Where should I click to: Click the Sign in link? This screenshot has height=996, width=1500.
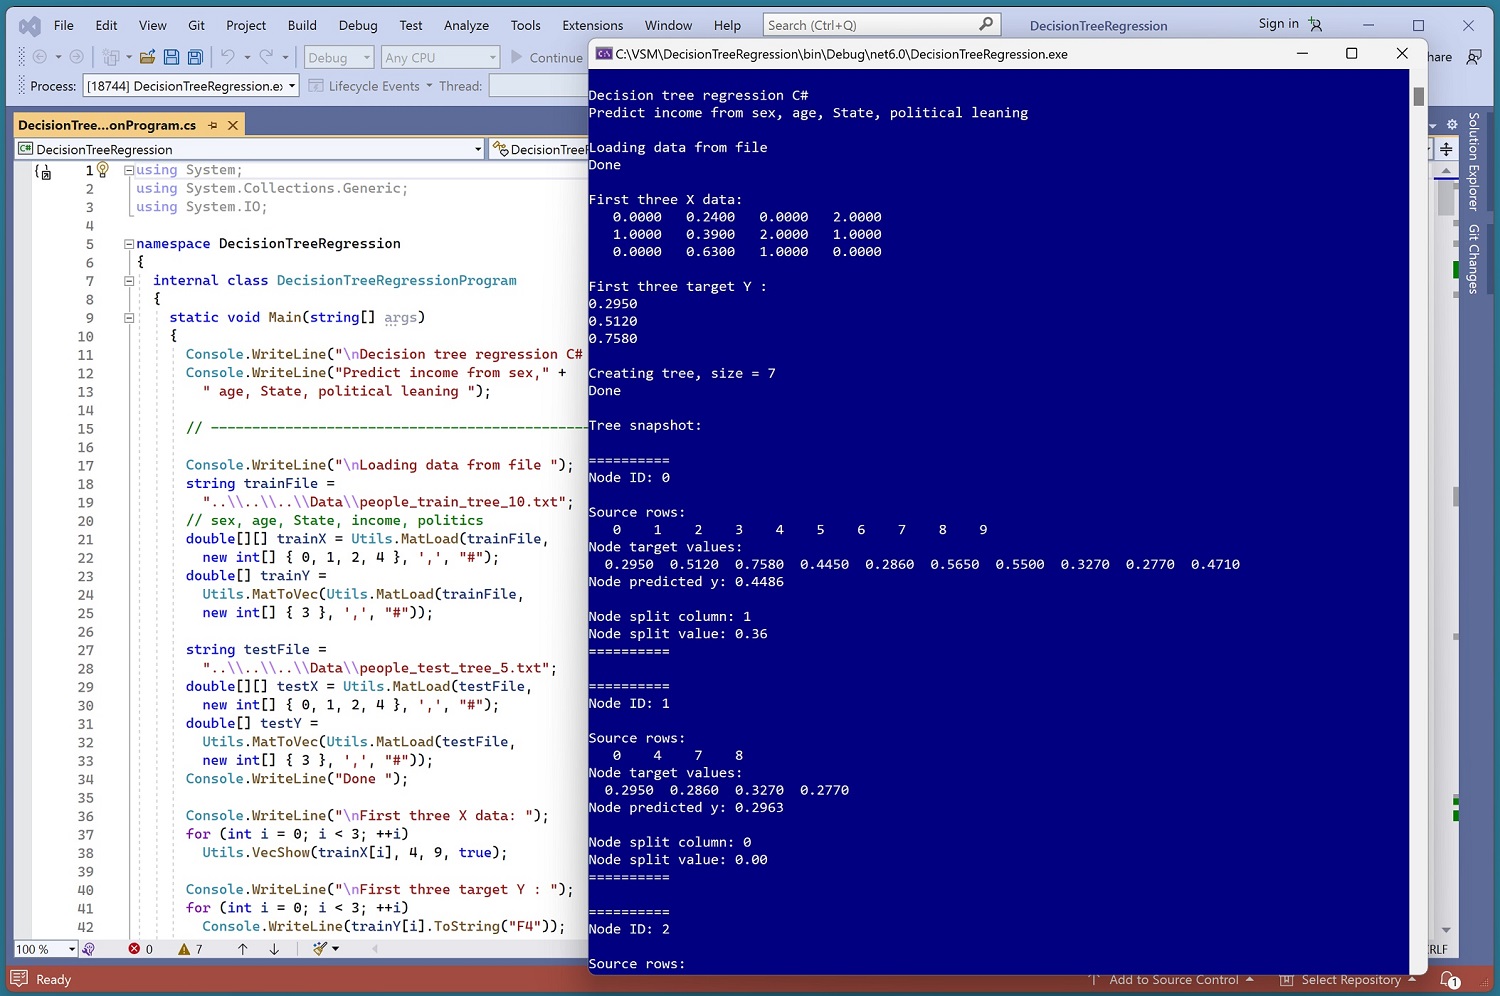(1278, 24)
